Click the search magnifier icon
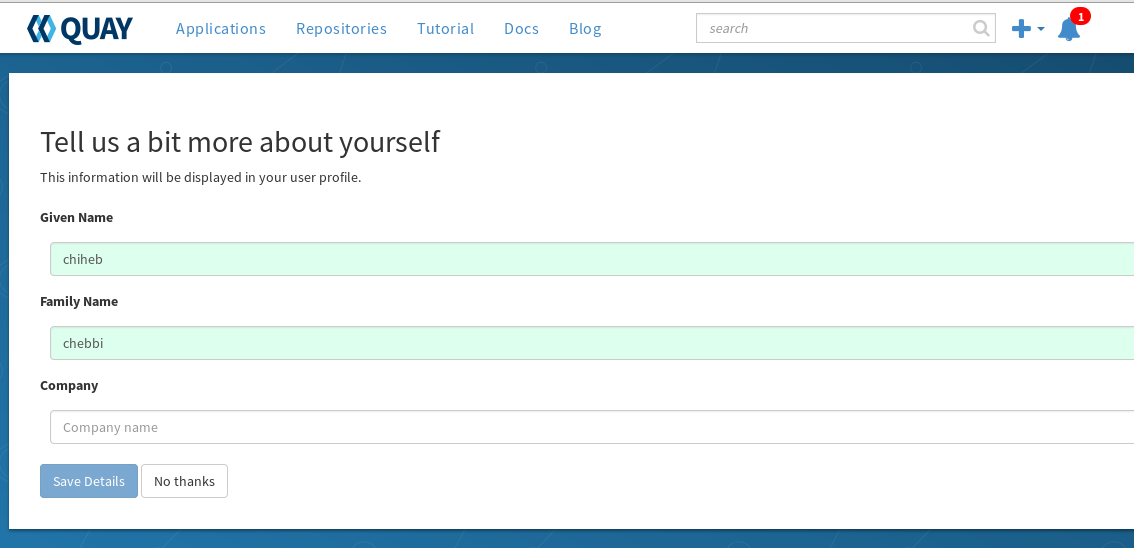The width and height of the screenshot is (1134, 548). (x=981, y=28)
